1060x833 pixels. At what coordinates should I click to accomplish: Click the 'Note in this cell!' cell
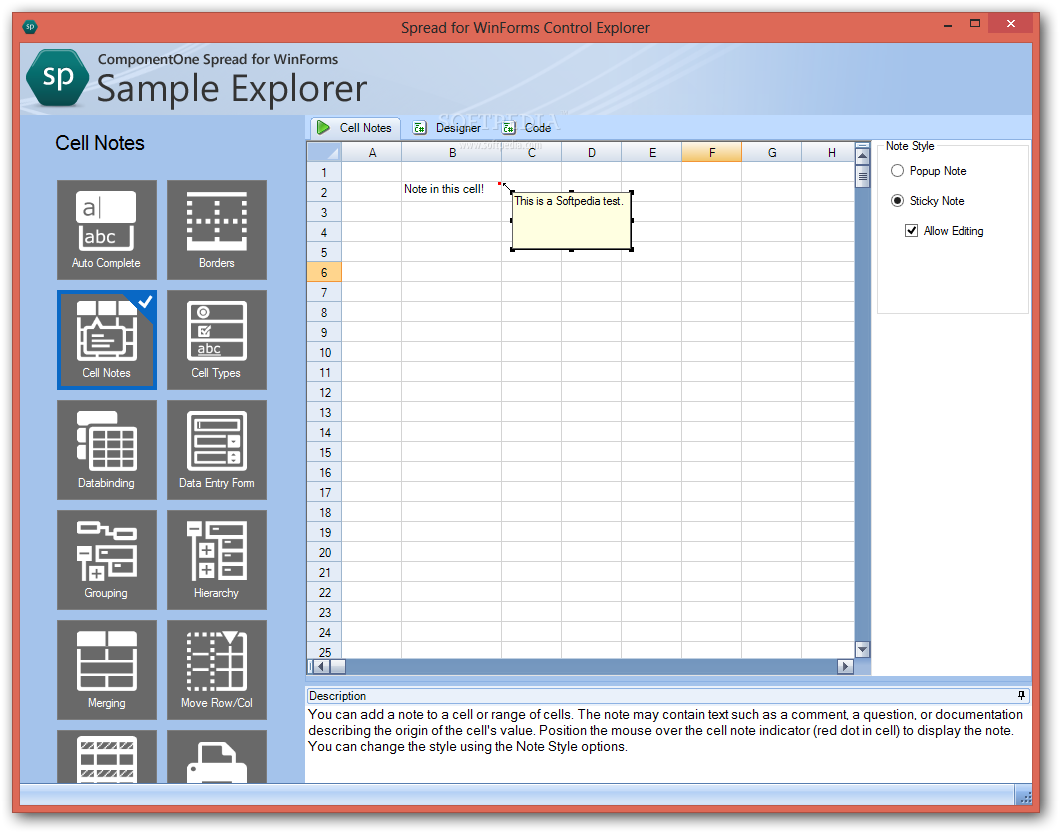point(452,192)
